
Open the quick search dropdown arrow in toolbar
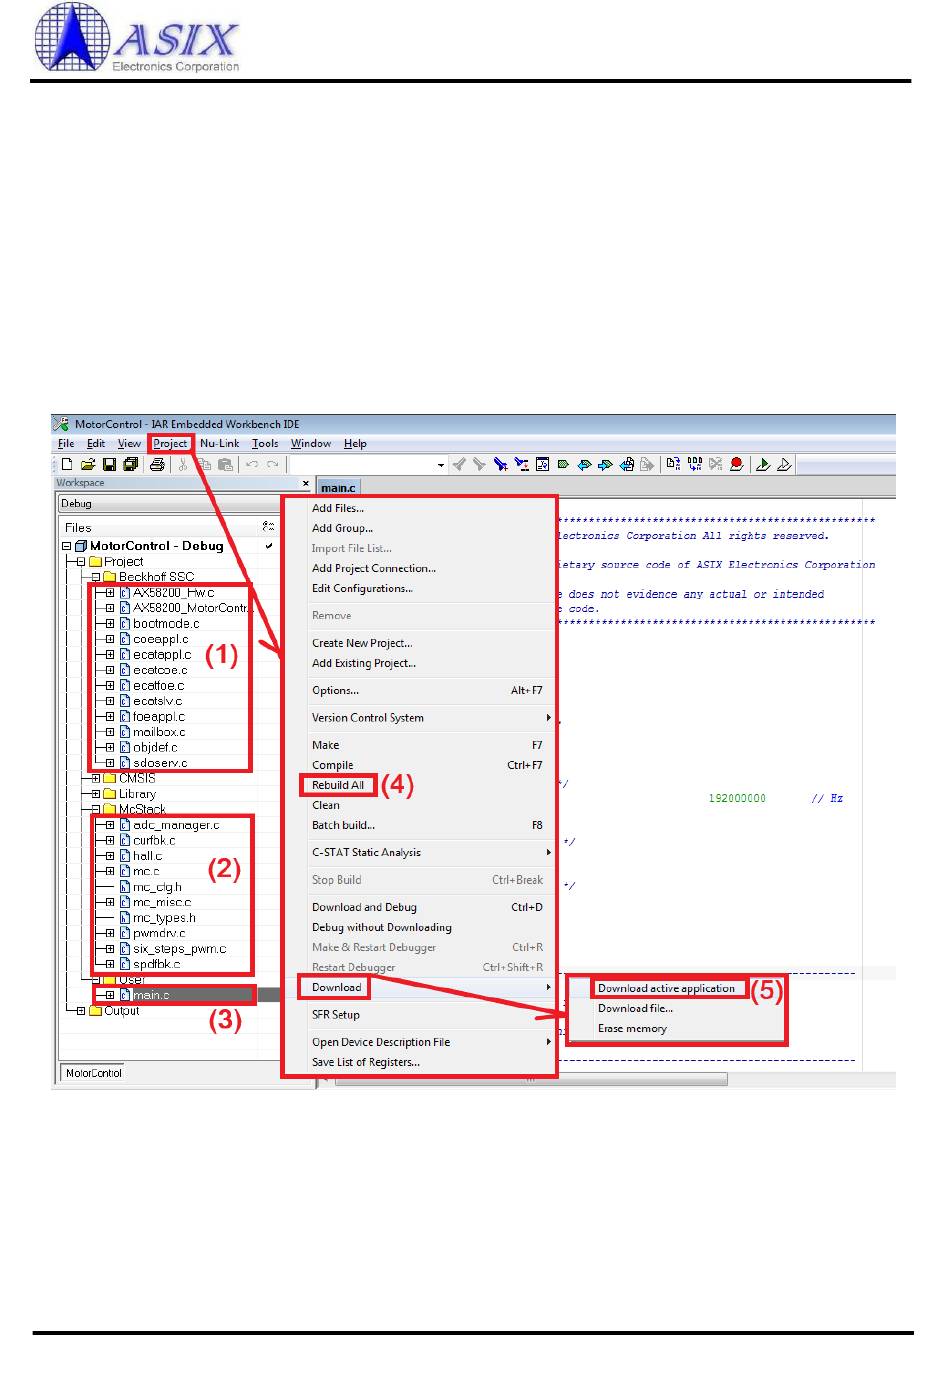[441, 465]
